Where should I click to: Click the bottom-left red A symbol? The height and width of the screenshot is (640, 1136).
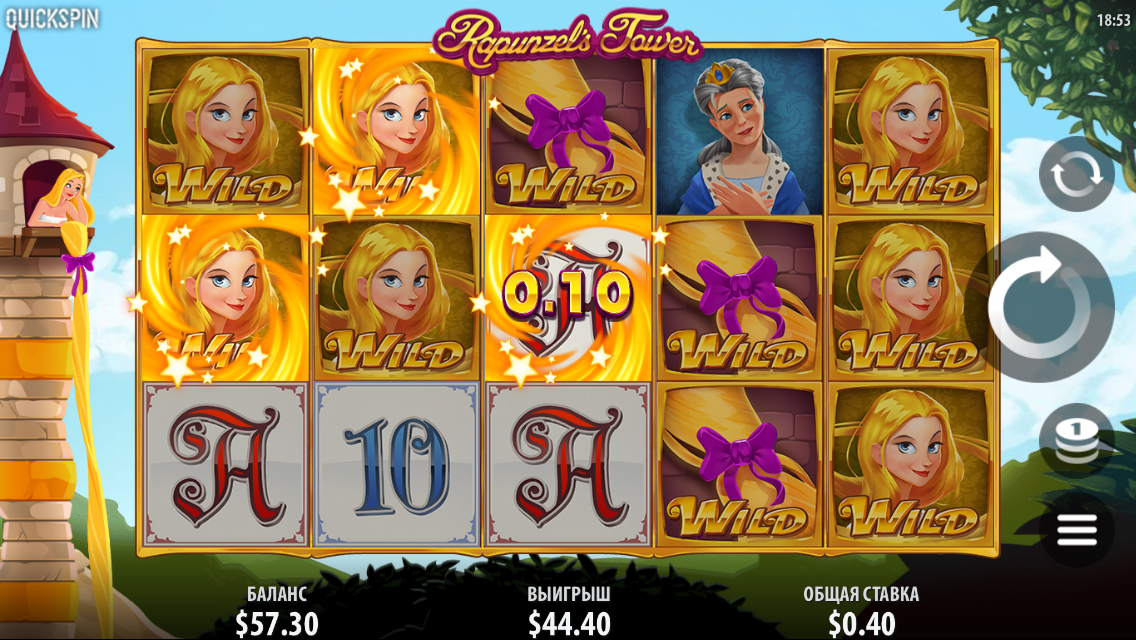[x=225, y=465]
